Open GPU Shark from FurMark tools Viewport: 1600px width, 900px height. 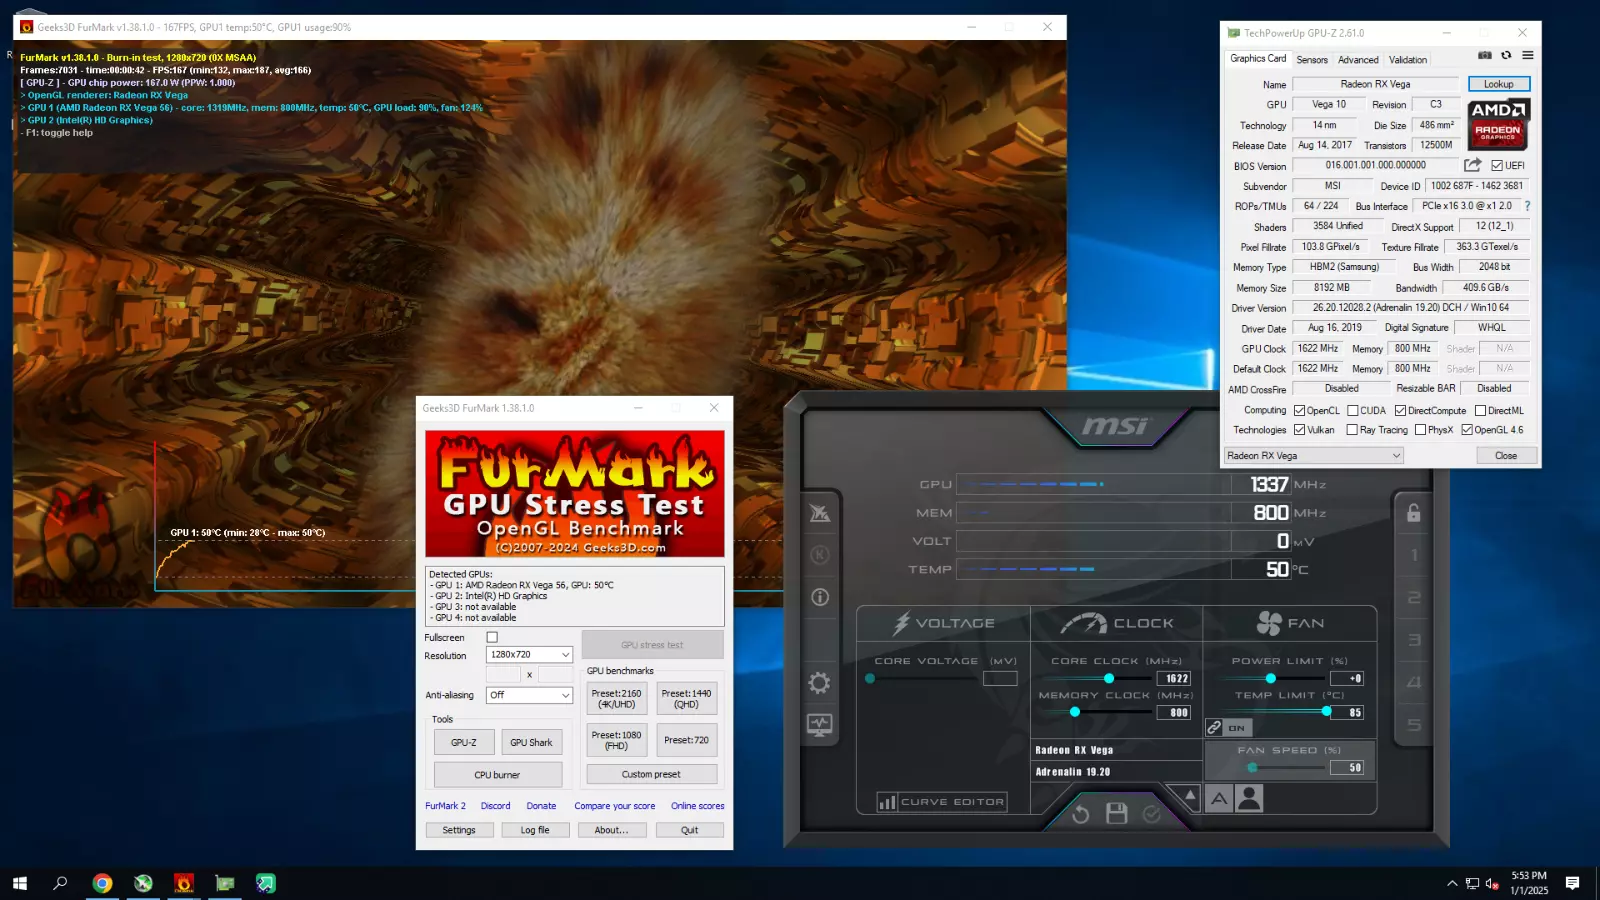(531, 743)
